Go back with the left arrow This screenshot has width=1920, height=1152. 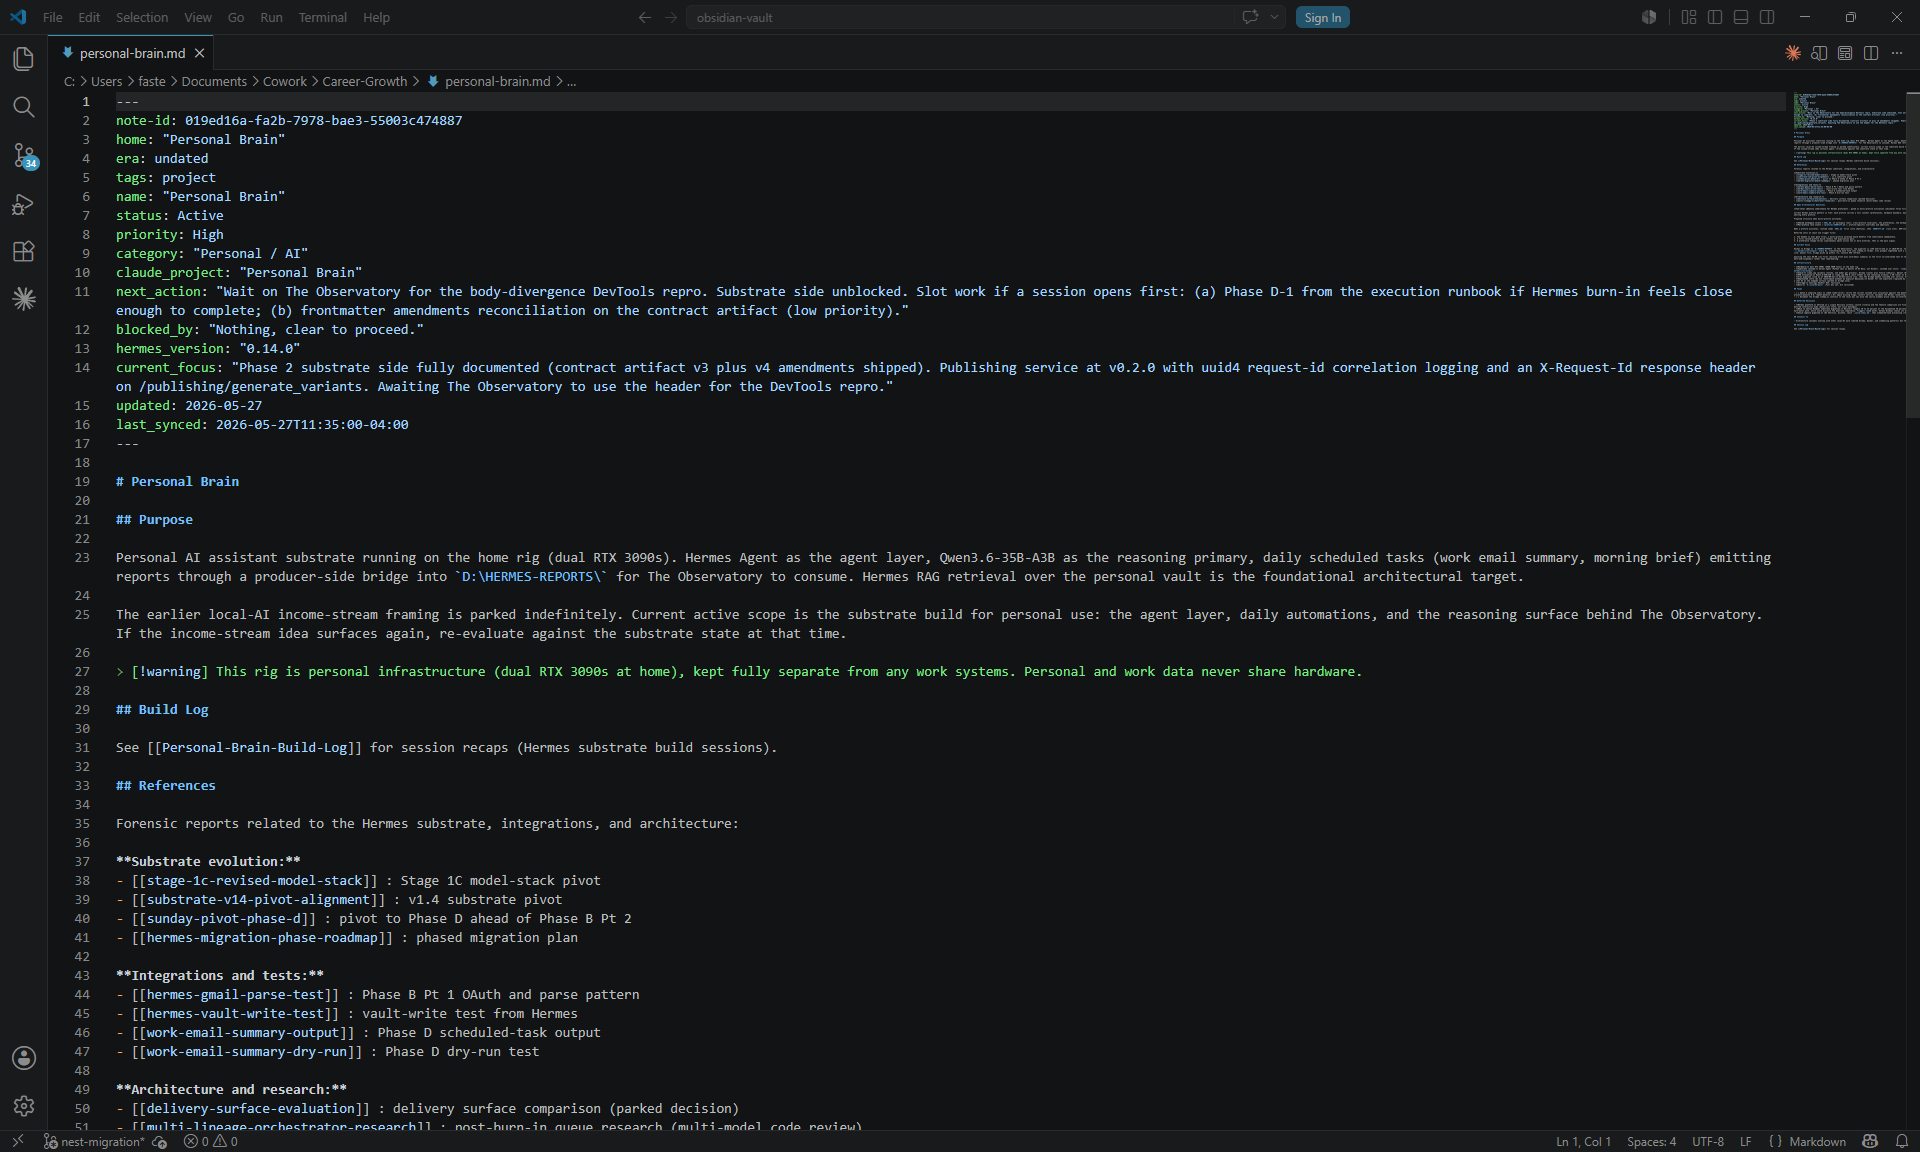pos(645,17)
